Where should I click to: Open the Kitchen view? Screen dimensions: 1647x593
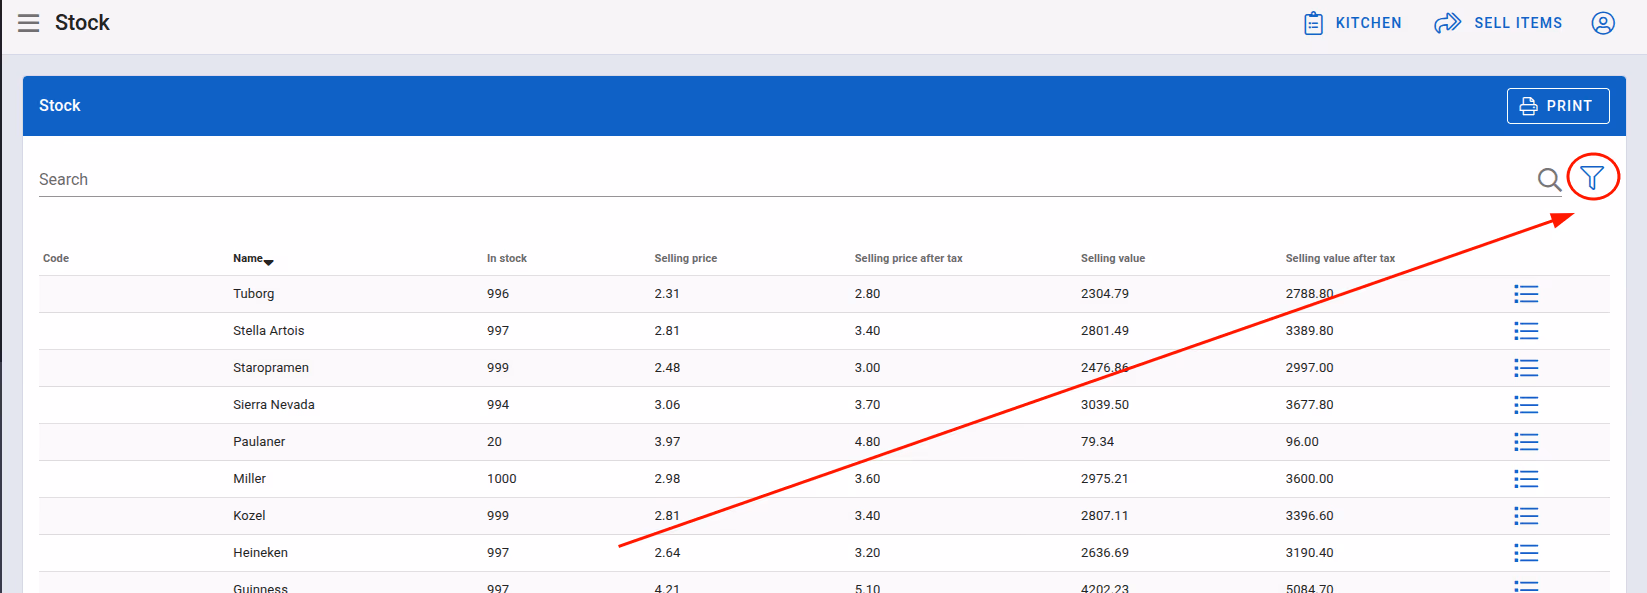click(1352, 23)
